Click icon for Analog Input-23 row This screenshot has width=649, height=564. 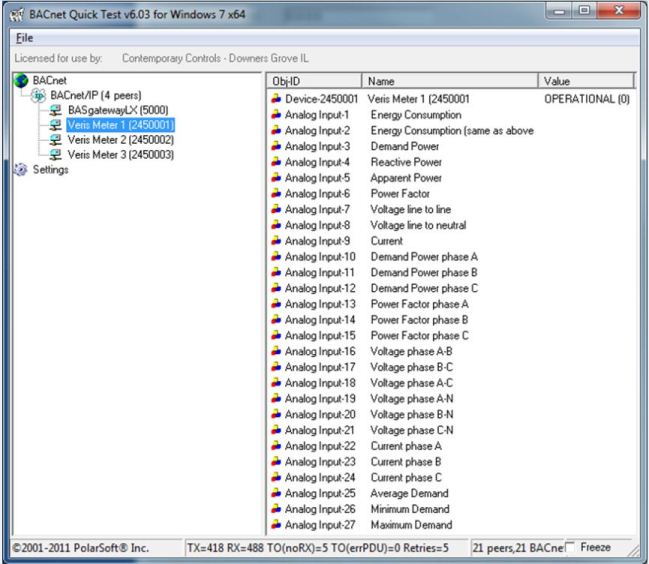coord(276,461)
